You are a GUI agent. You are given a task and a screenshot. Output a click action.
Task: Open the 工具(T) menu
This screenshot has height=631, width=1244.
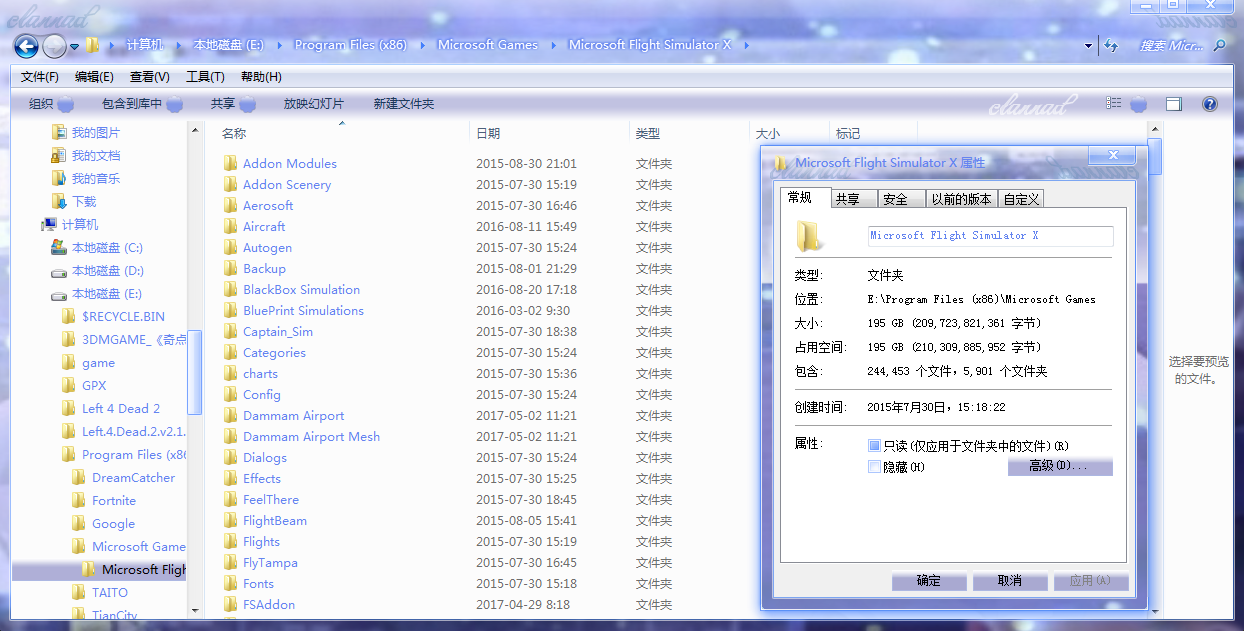(205, 77)
